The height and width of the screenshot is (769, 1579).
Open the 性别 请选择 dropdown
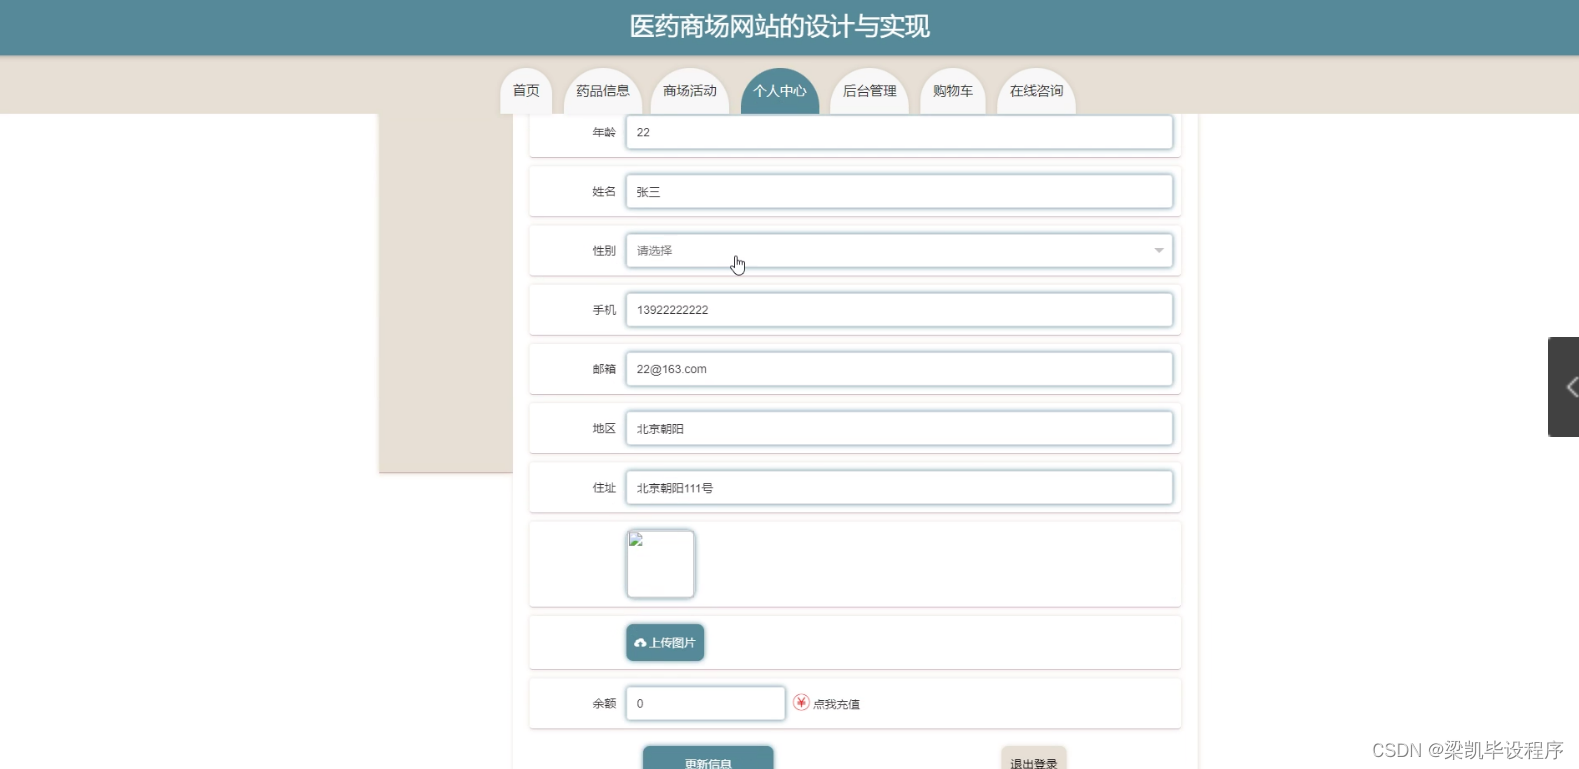point(899,251)
